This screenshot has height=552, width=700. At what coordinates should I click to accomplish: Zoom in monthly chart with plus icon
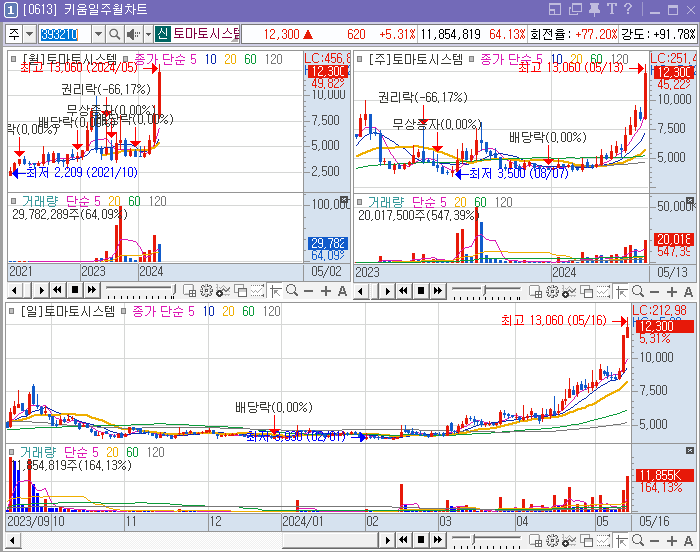click(326, 292)
